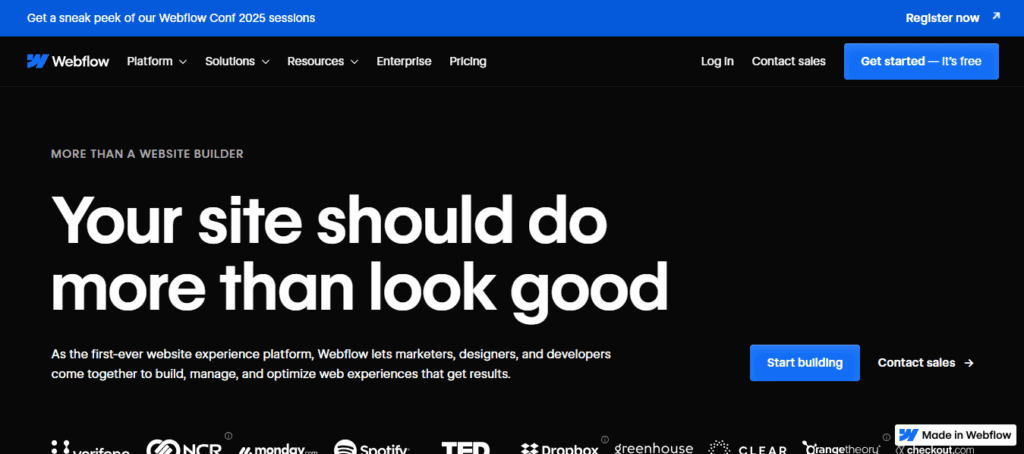Viewport: 1024px width, 454px height.
Task: Click the Dropbox logo
Action: pyautogui.click(x=559, y=448)
